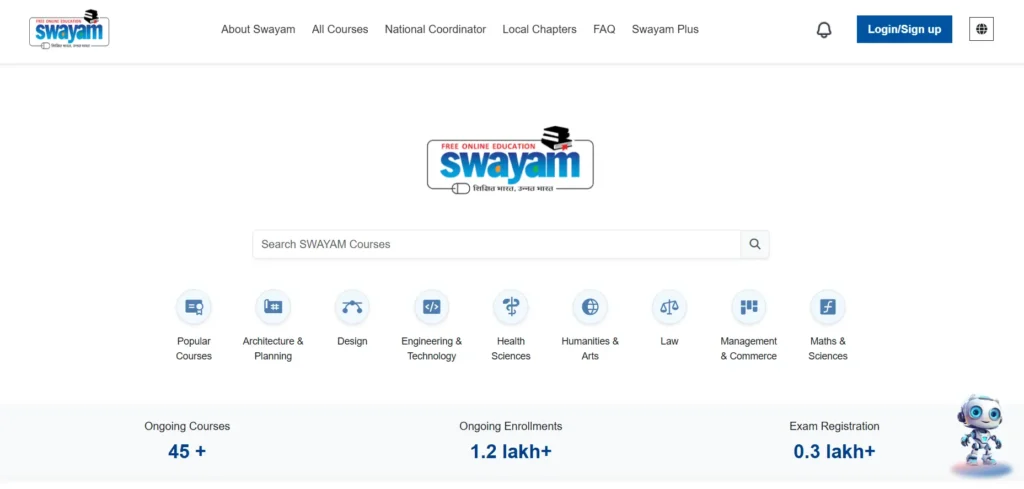Open the FAQ page
Screen dimensions: 1024x489
pyautogui.click(x=604, y=29)
